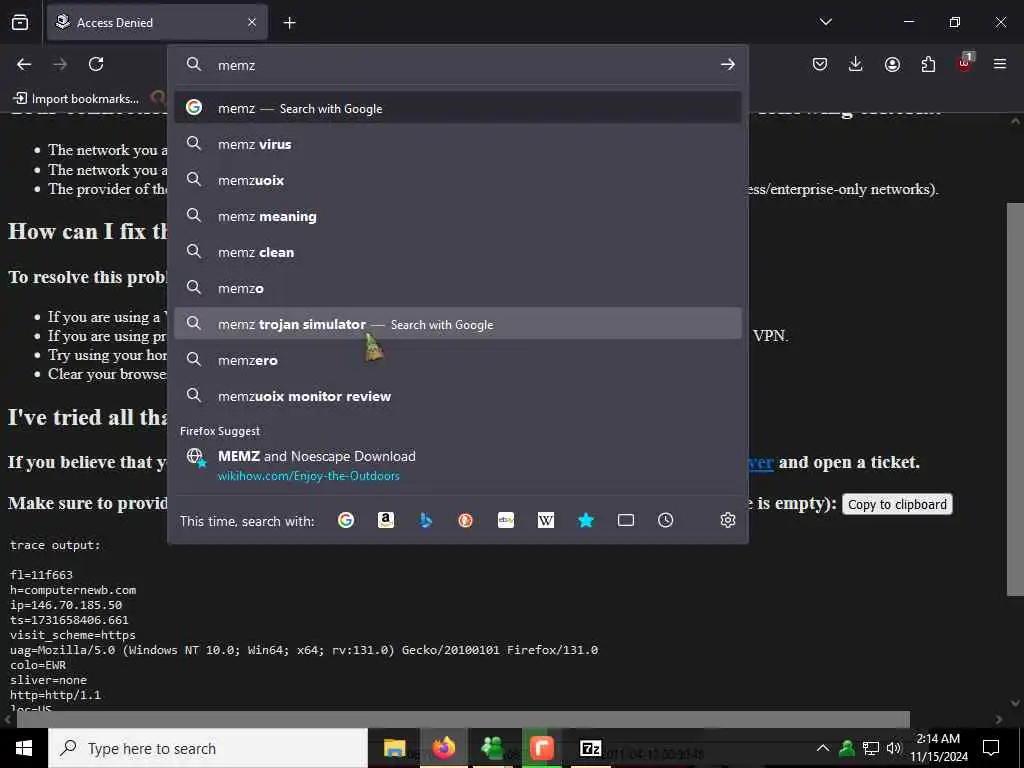Screen dimensions: 1024x768
Task: Reload the current page
Action: pos(96,64)
